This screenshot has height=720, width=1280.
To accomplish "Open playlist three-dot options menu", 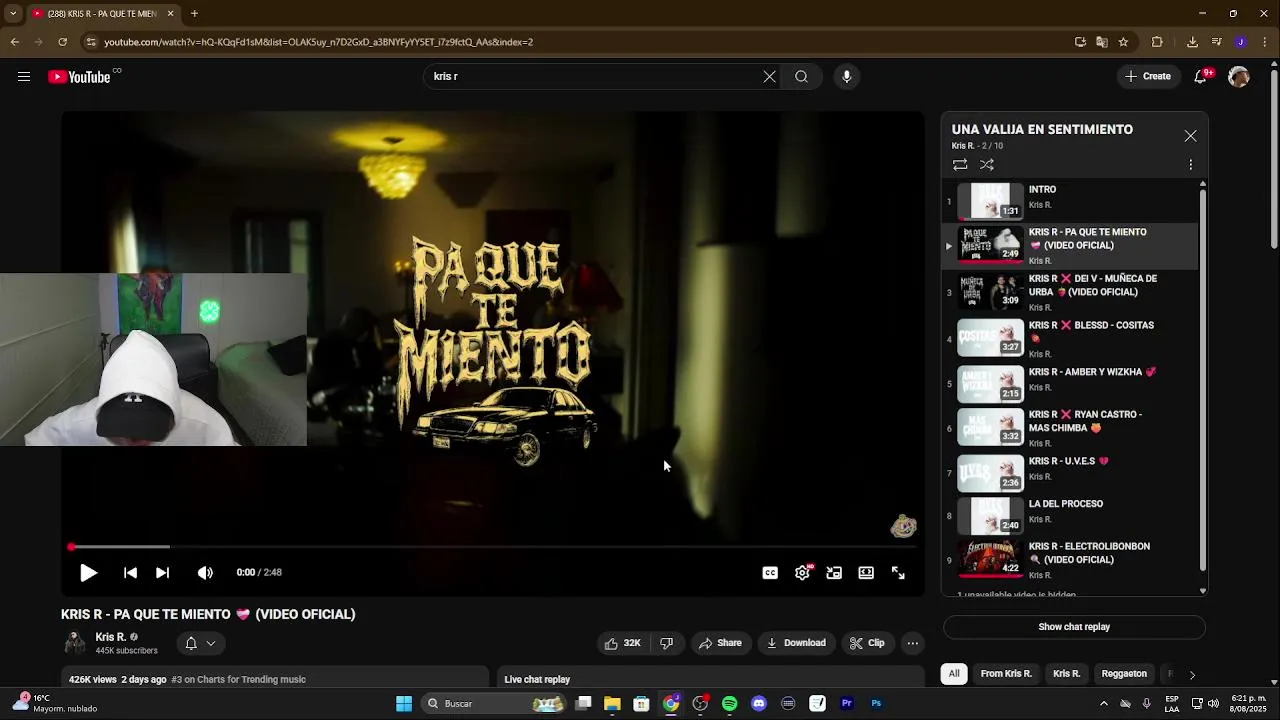I will [1190, 165].
